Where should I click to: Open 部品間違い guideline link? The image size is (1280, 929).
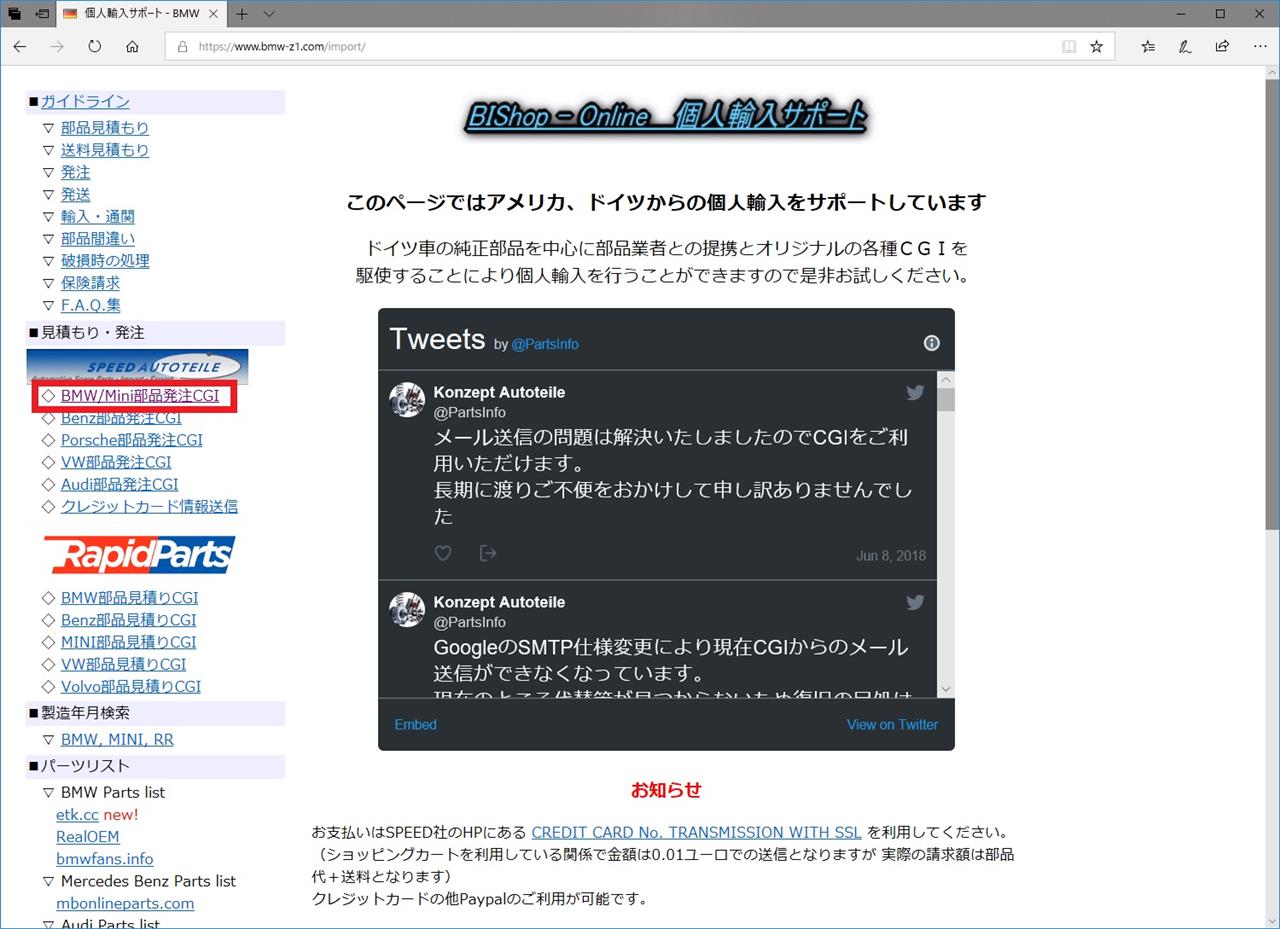pyautogui.click(x=98, y=238)
